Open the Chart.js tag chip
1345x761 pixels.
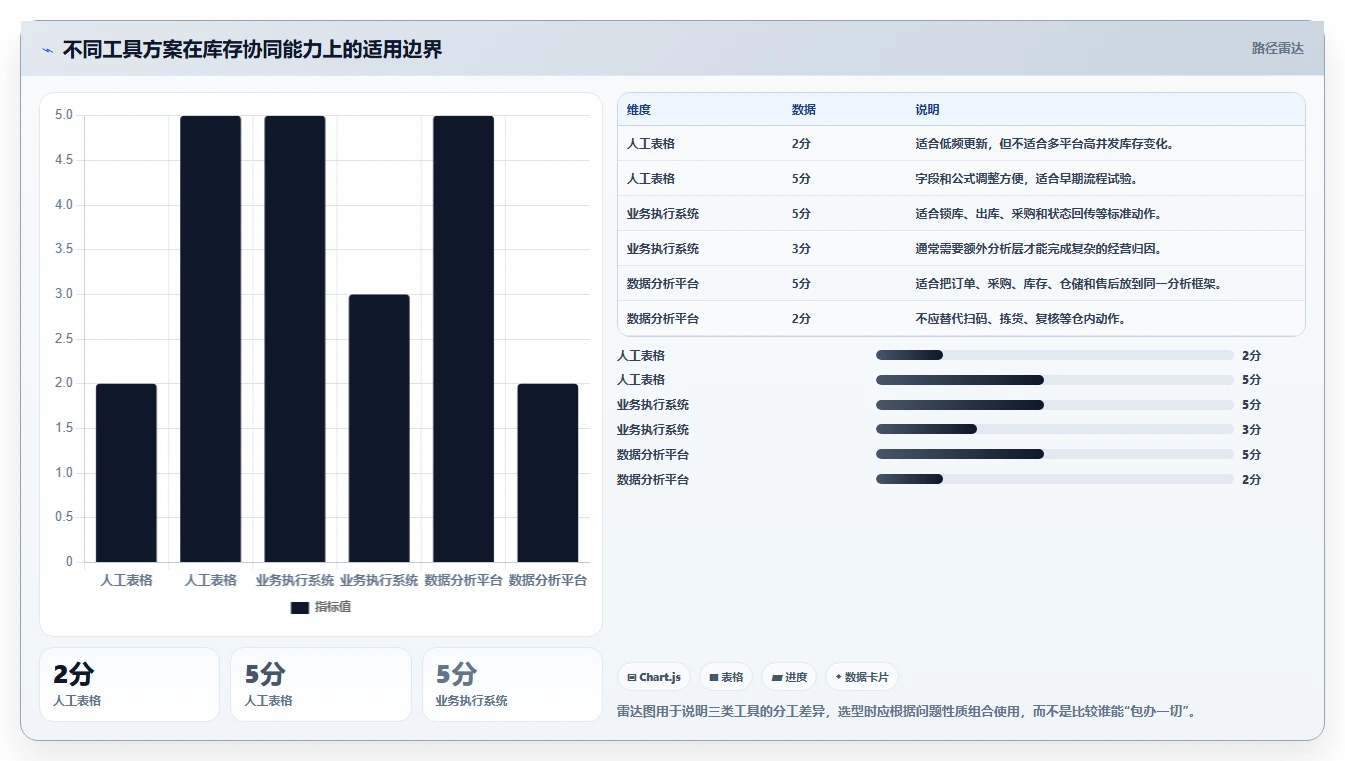pyautogui.click(x=654, y=677)
